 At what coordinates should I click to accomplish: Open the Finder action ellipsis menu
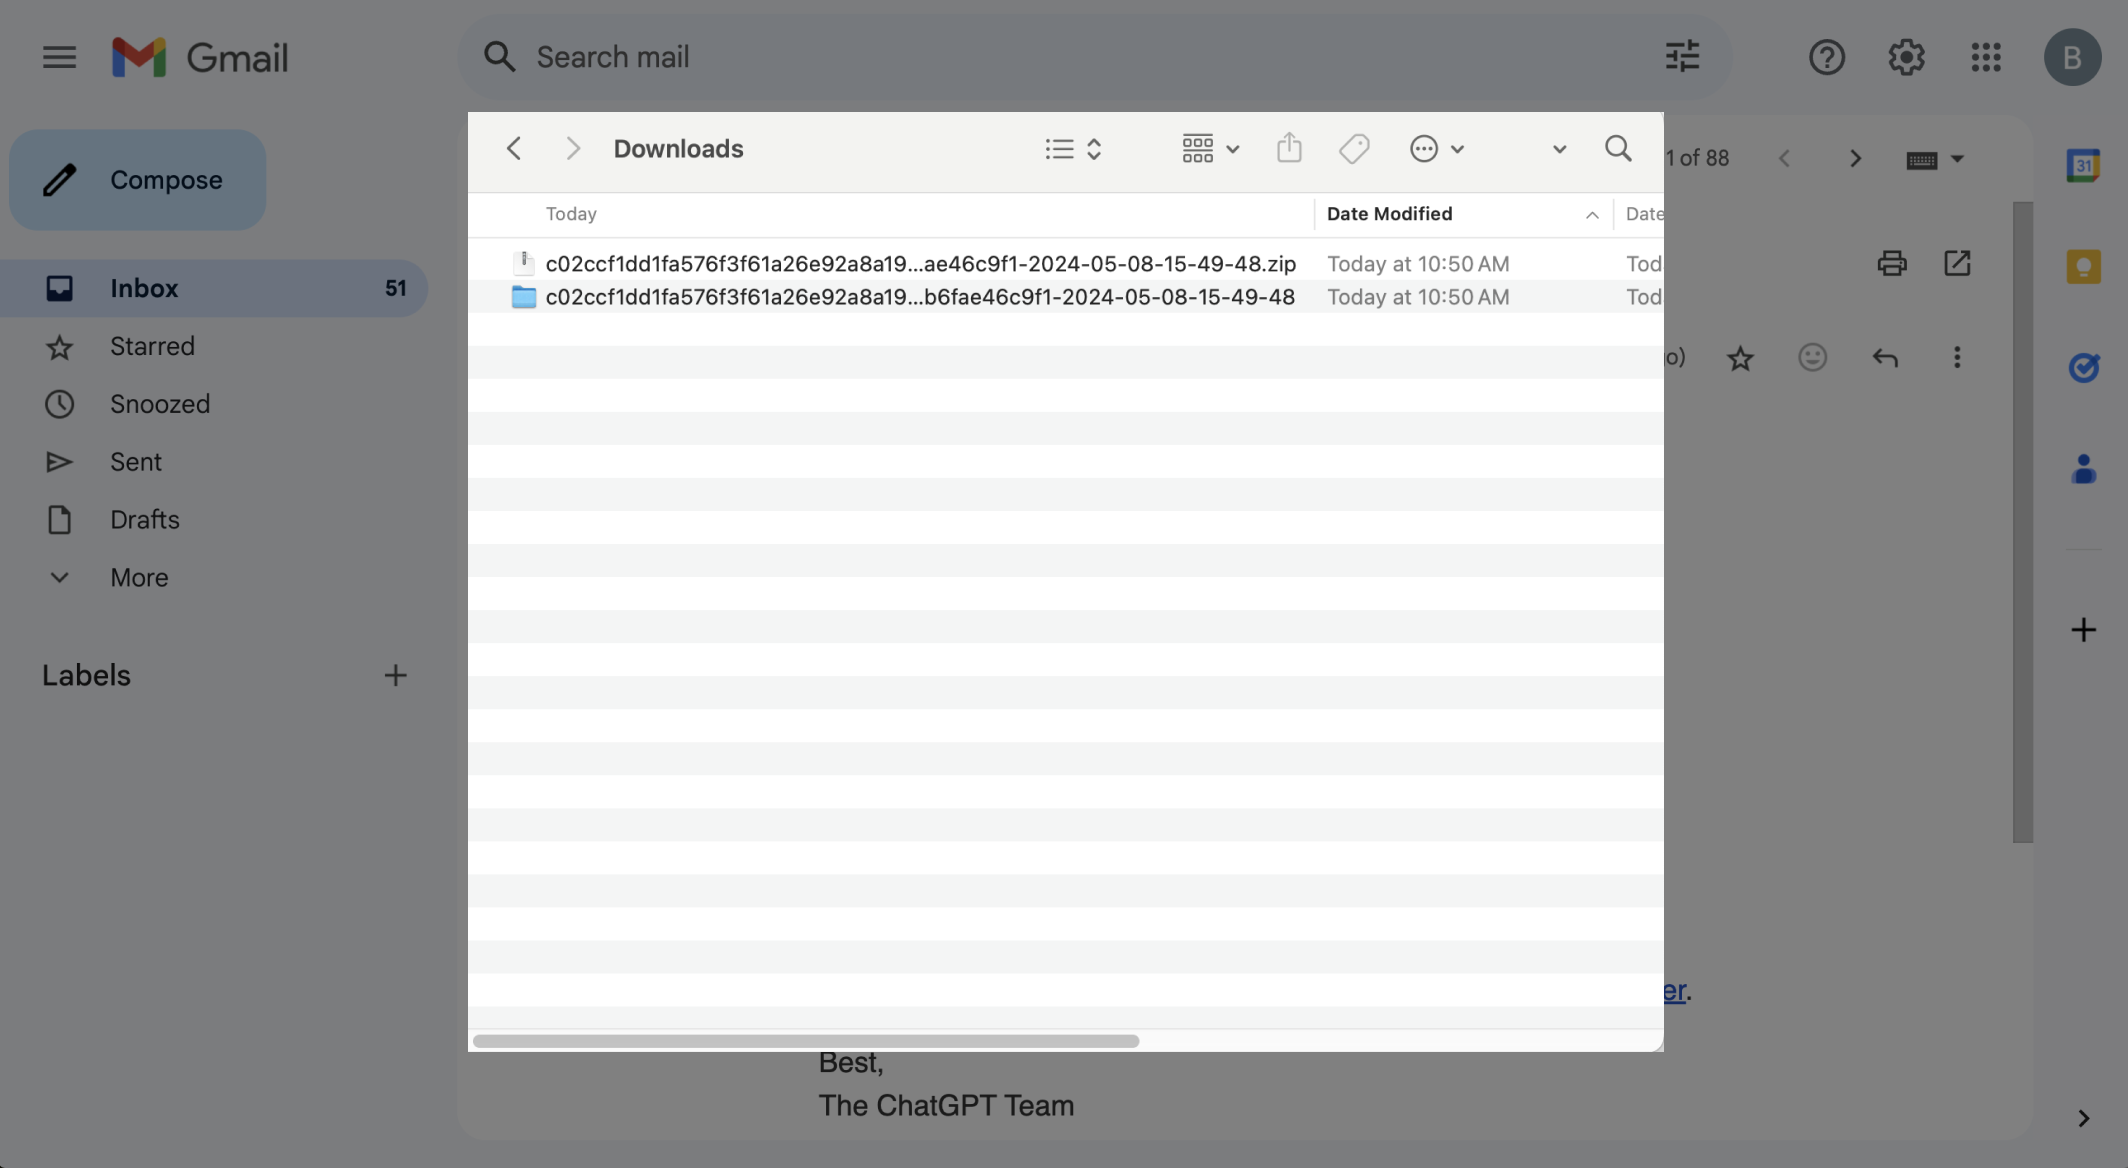(x=1436, y=149)
